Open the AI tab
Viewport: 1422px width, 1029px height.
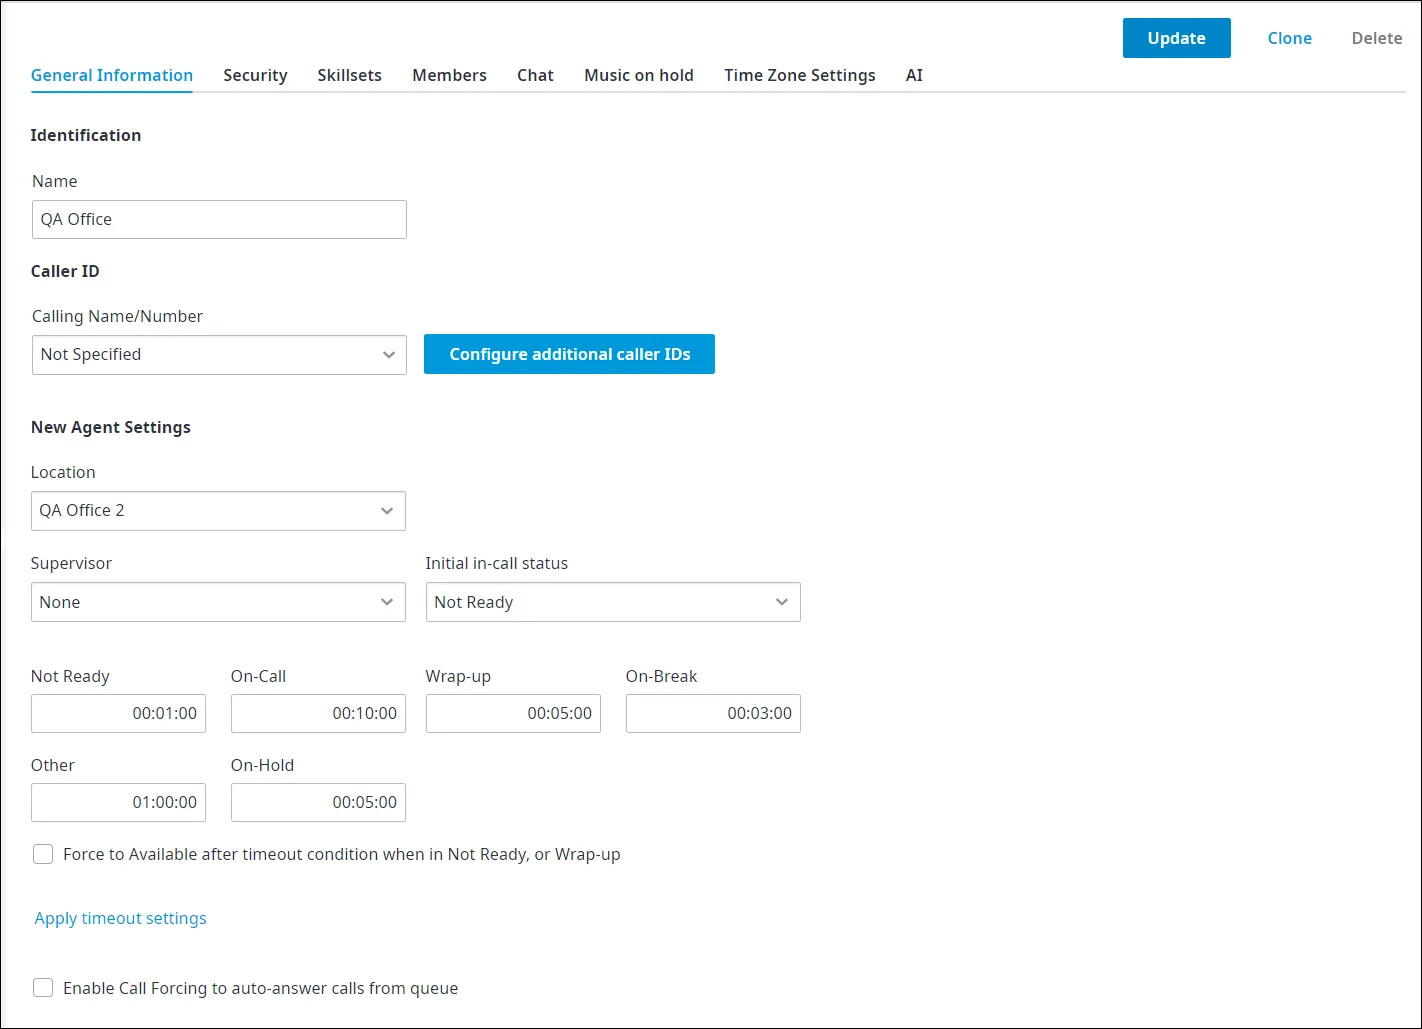(x=914, y=75)
